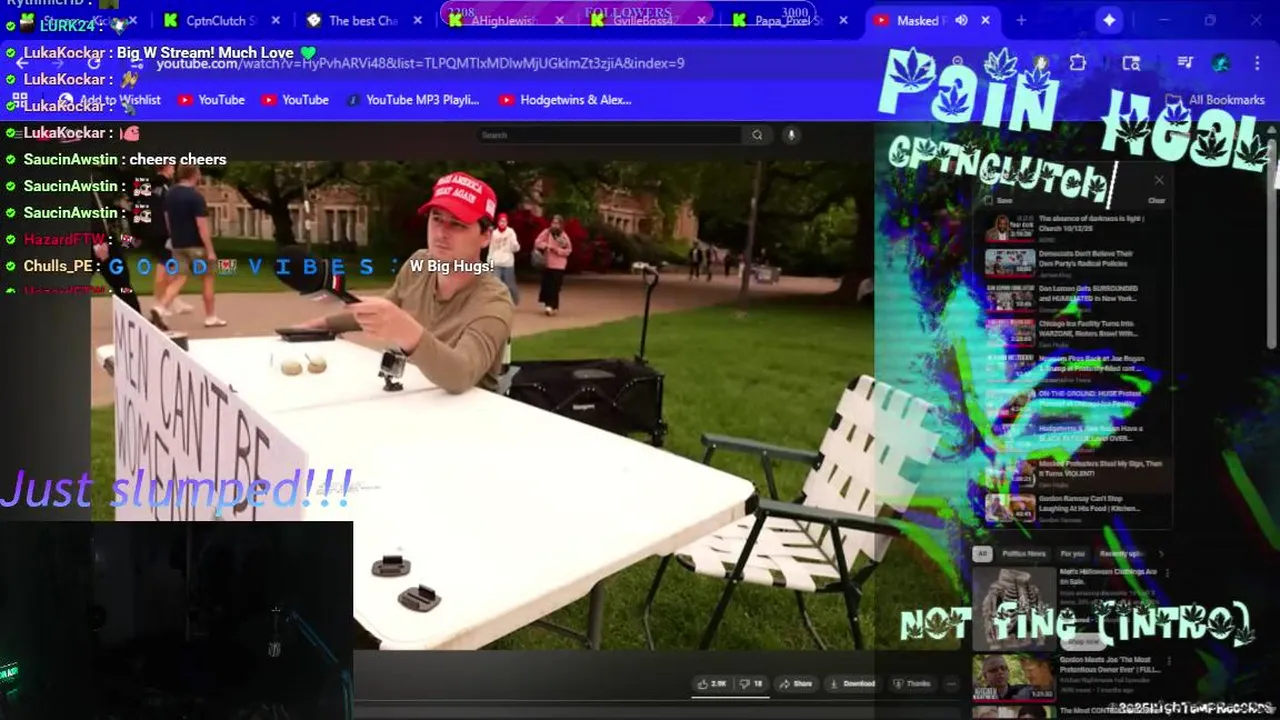Viewport: 1280px width, 720px height.
Task: Open the Hodgetwins & Alex... bookmark
Action: coord(565,100)
